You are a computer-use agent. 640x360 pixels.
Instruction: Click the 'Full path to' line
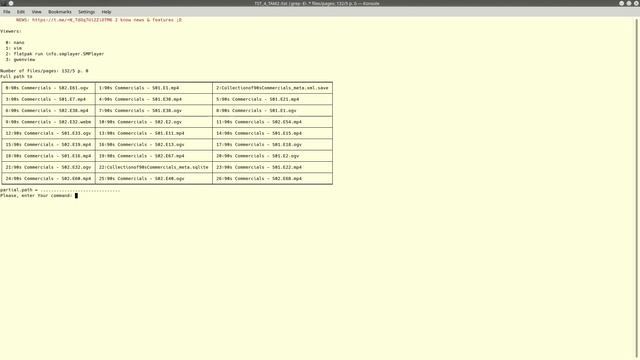coord(16,76)
